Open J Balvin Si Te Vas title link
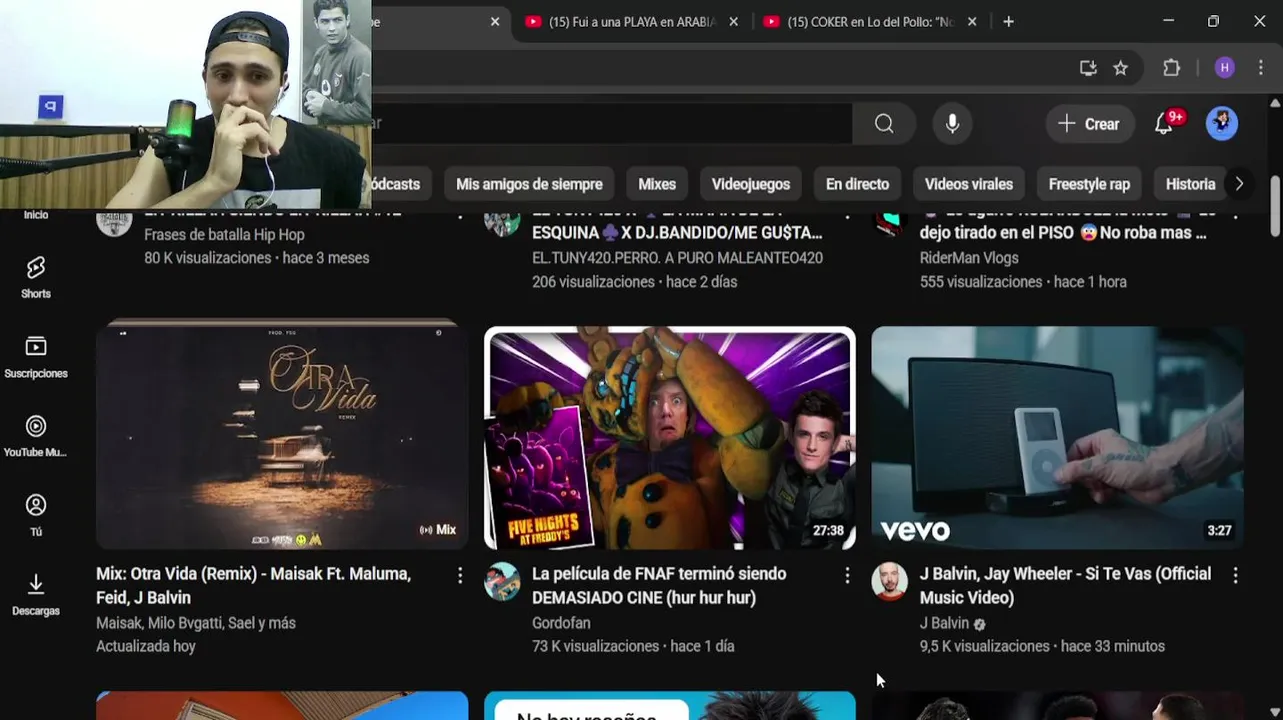This screenshot has height=720, width=1283. [1065, 586]
